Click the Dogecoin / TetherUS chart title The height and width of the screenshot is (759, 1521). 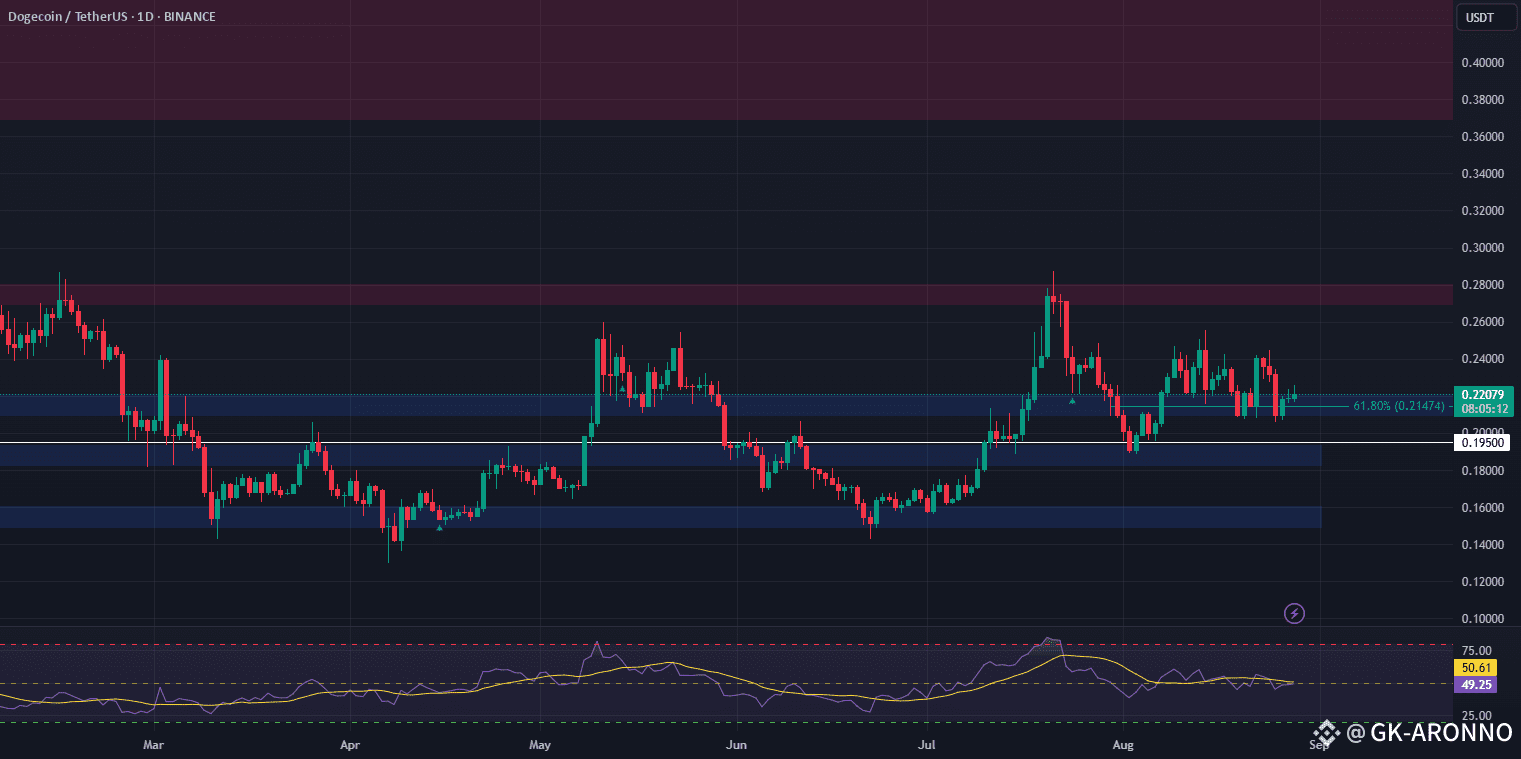click(x=111, y=16)
